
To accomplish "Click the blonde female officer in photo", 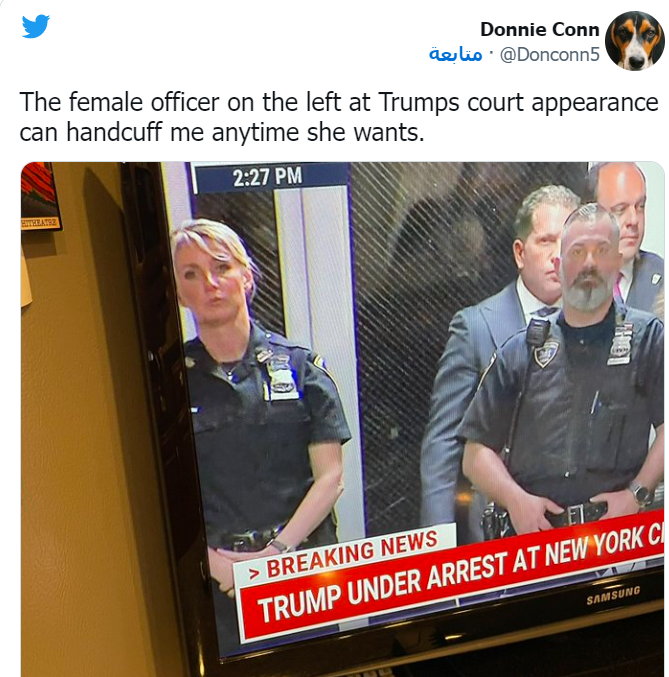I will [x=260, y=399].
